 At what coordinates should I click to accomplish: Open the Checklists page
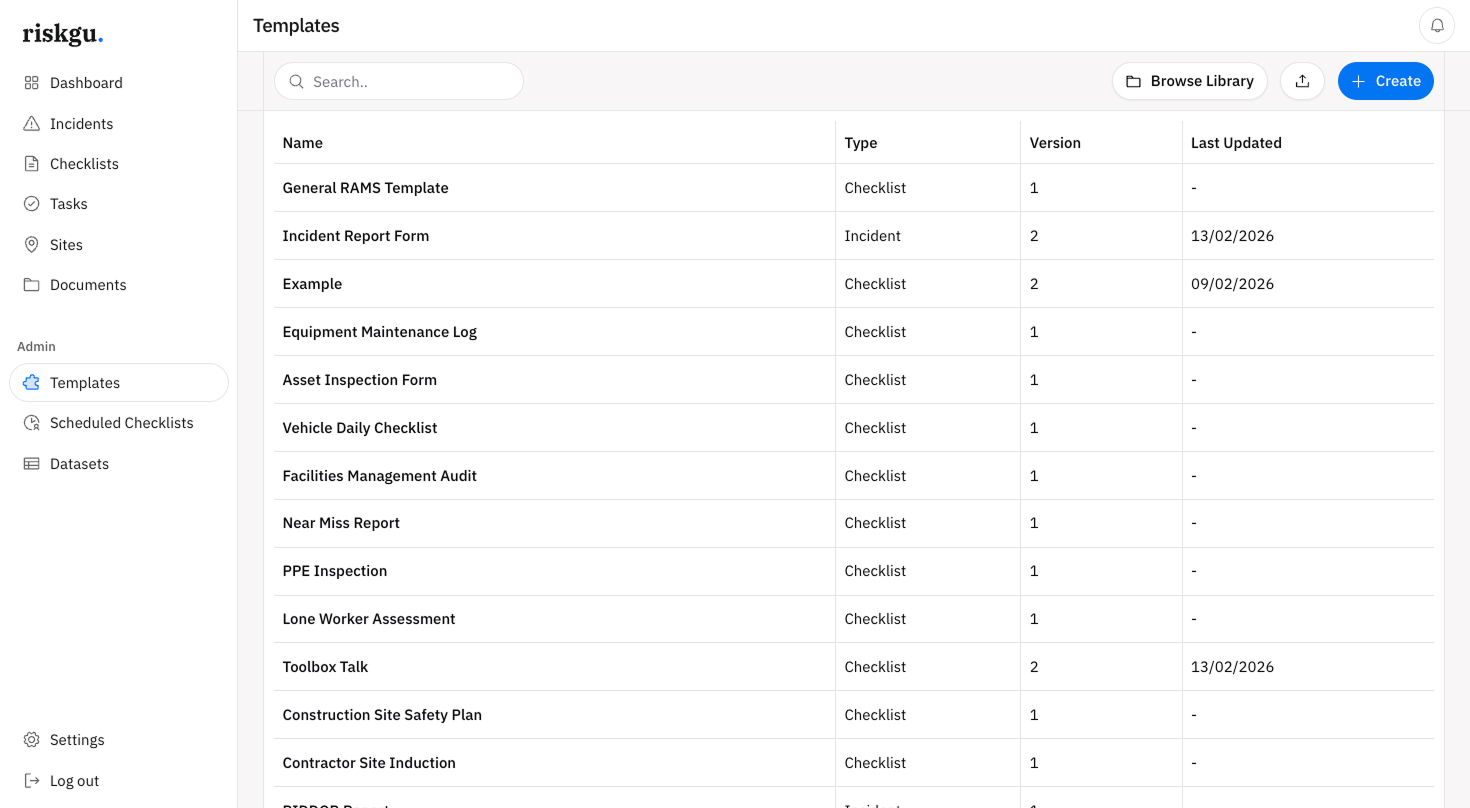84,164
